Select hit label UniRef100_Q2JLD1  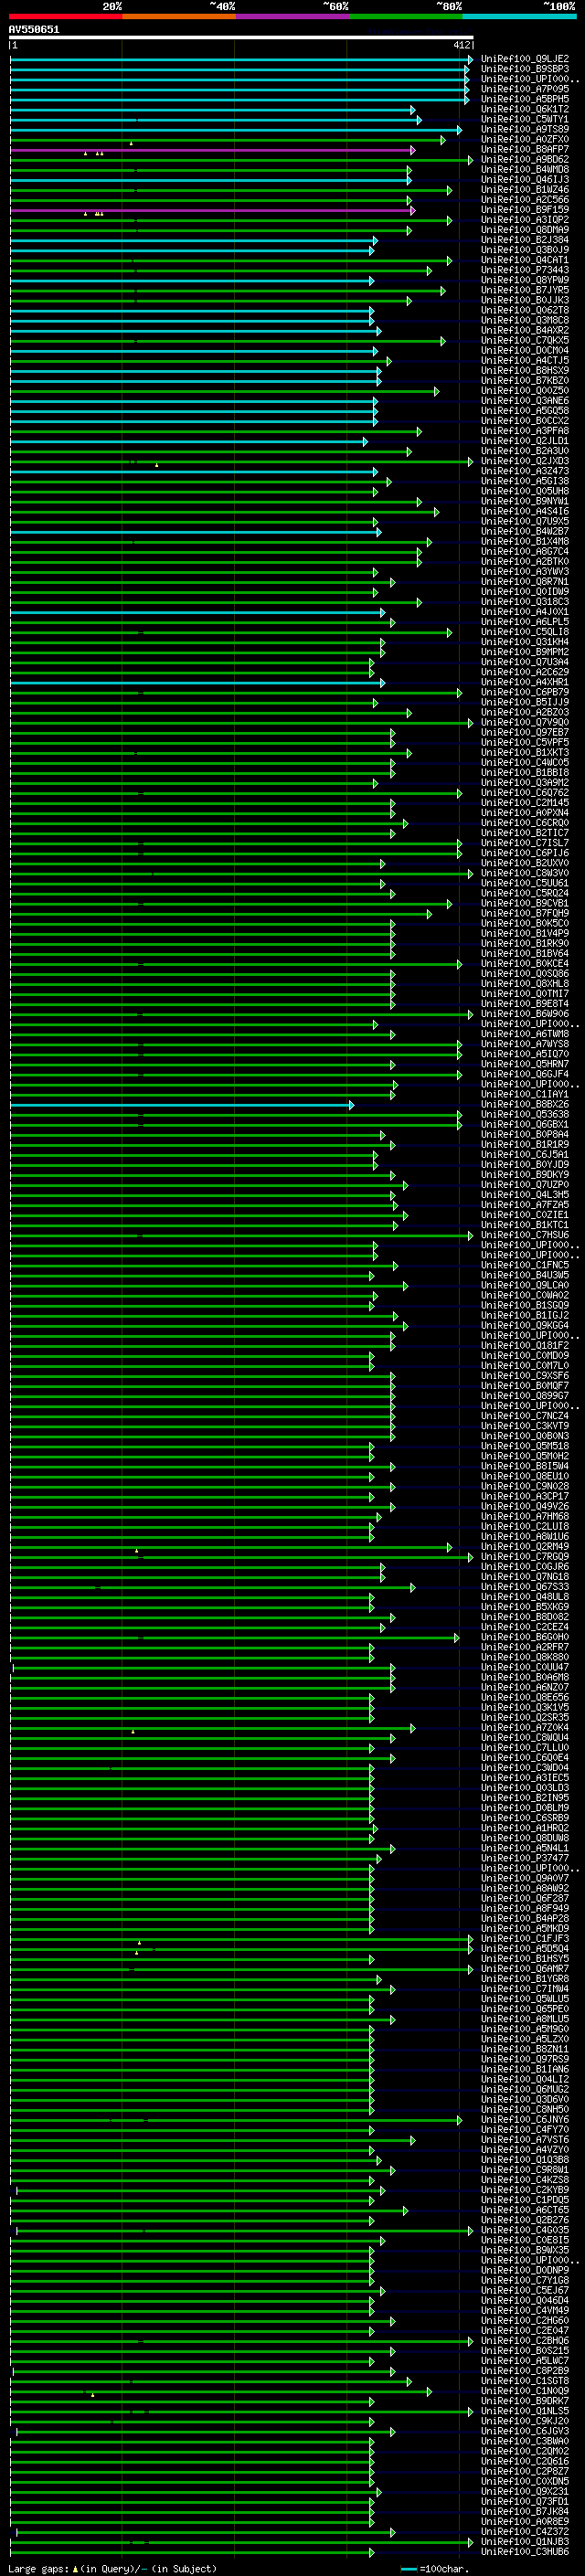pos(525,441)
